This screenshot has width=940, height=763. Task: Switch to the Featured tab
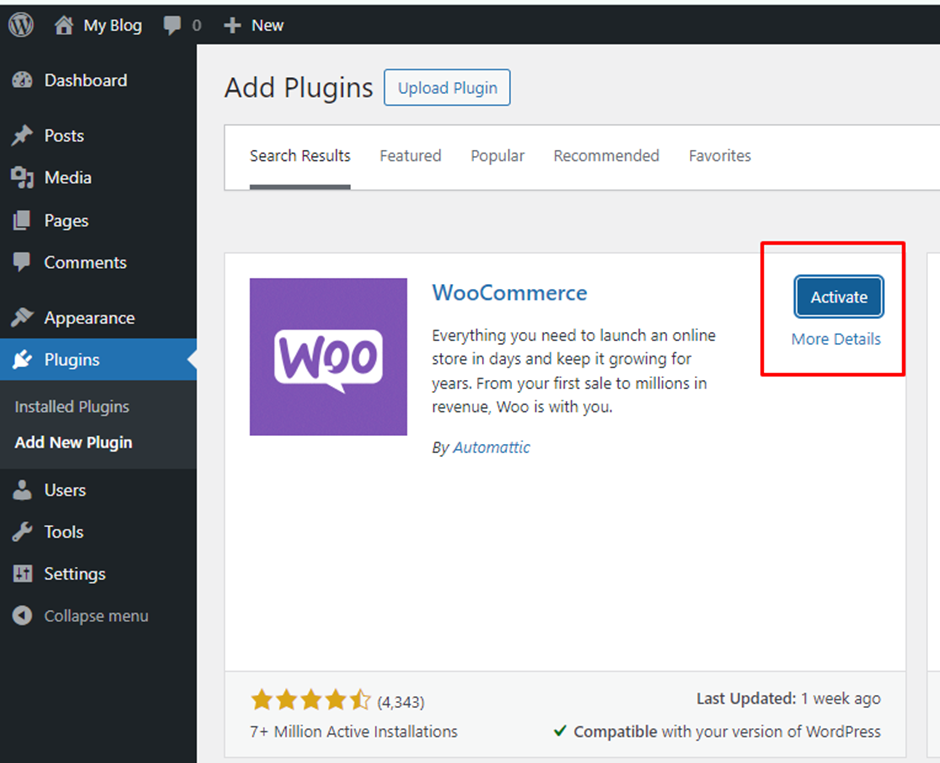pyautogui.click(x=410, y=156)
